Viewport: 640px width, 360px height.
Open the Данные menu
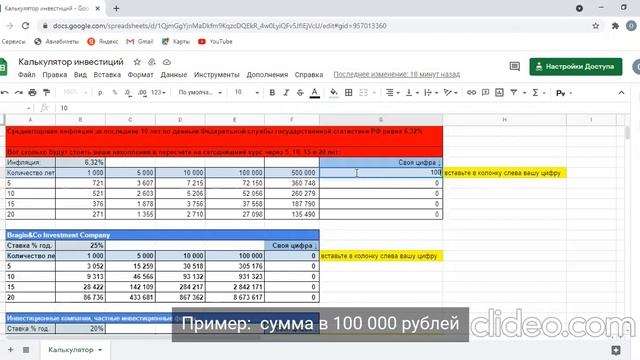(x=174, y=75)
